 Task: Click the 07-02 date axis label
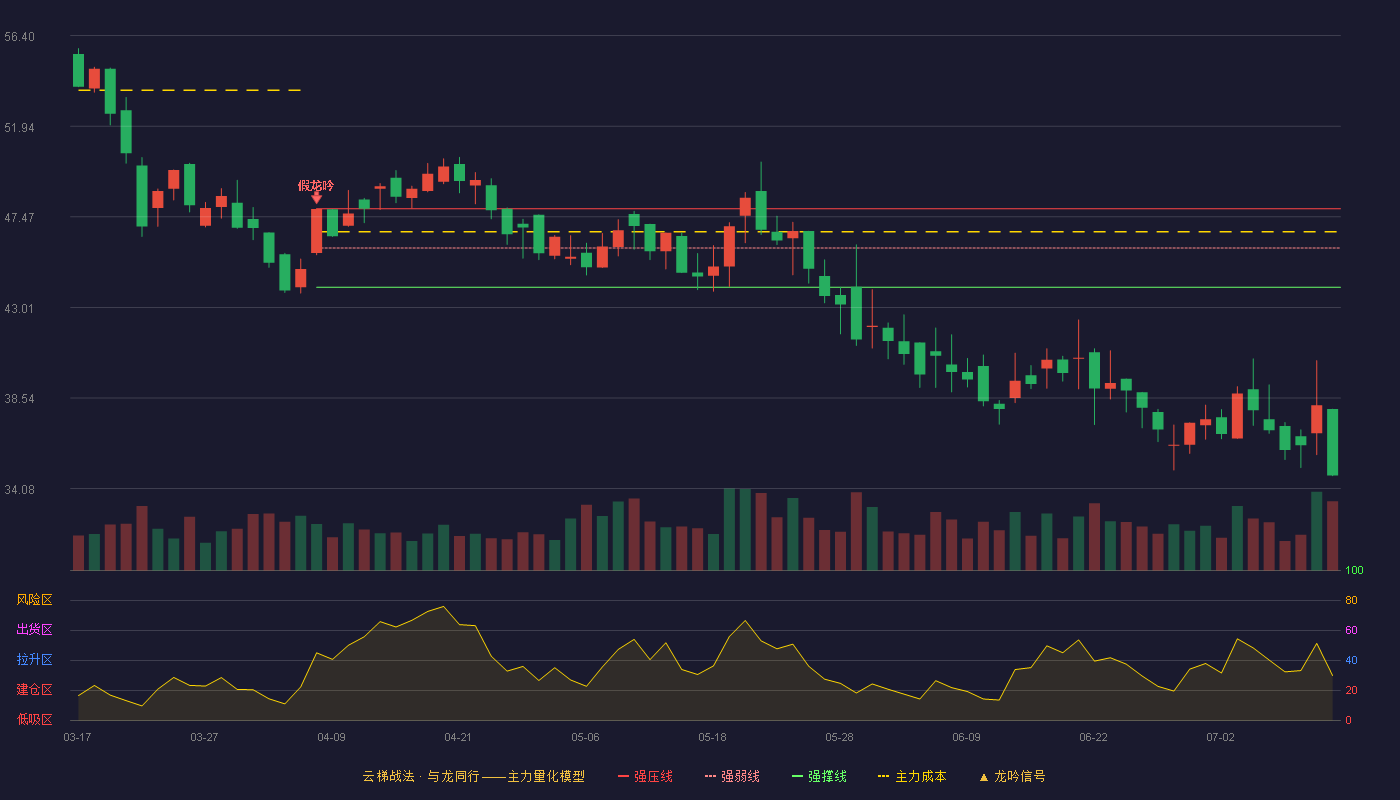[x=1220, y=737]
